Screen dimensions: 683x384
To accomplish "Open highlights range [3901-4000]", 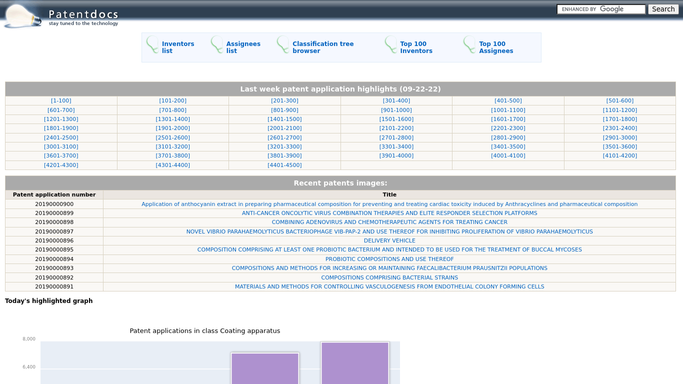I will click(x=396, y=156).
